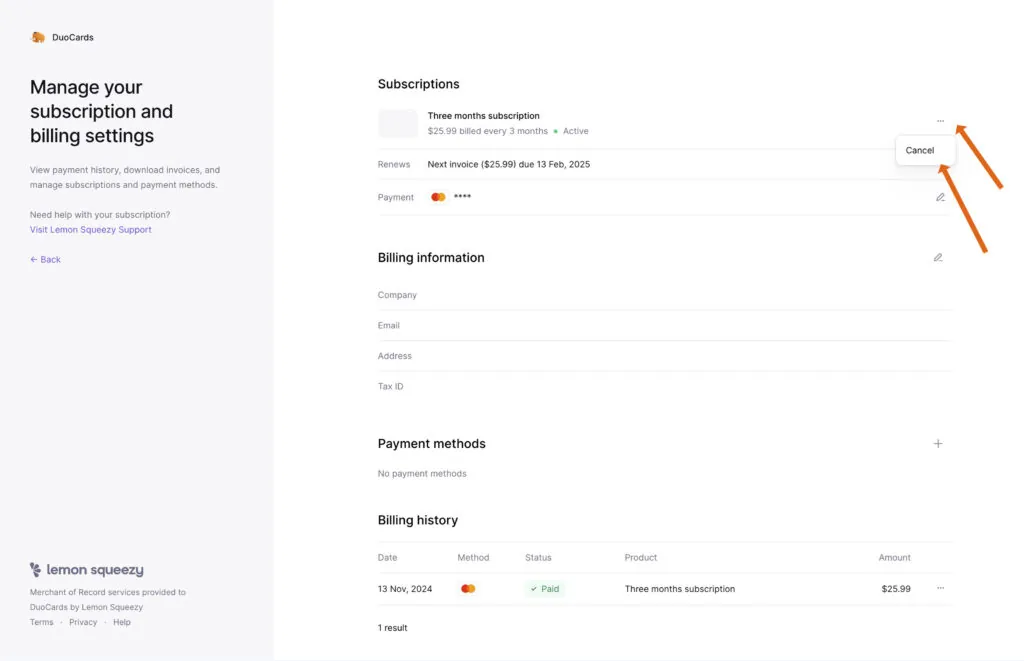The width and height of the screenshot is (1024, 661).
Task: Visit Lemon Squeezy Support link
Action: click(x=91, y=229)
